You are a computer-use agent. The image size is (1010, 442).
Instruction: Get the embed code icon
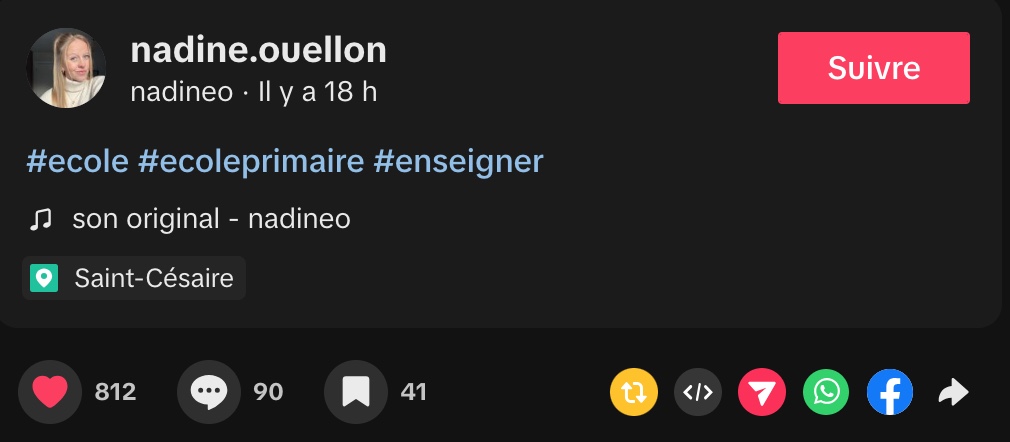pos(697,393)
